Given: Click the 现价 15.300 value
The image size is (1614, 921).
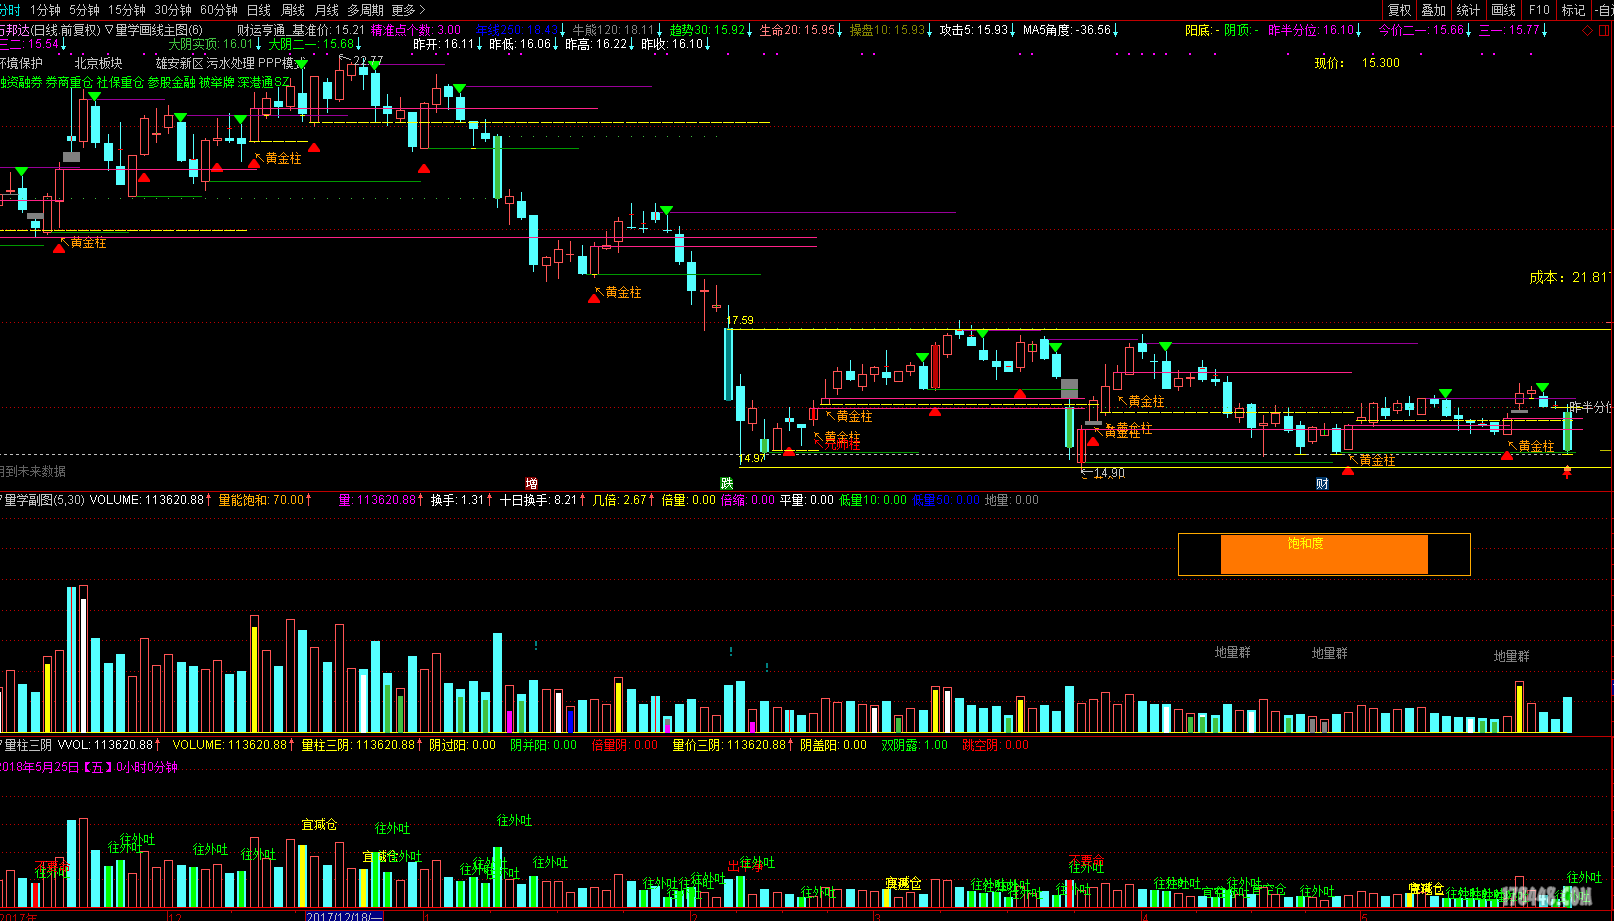Looking at the screenshot, I should click(x=1356, y=63).
